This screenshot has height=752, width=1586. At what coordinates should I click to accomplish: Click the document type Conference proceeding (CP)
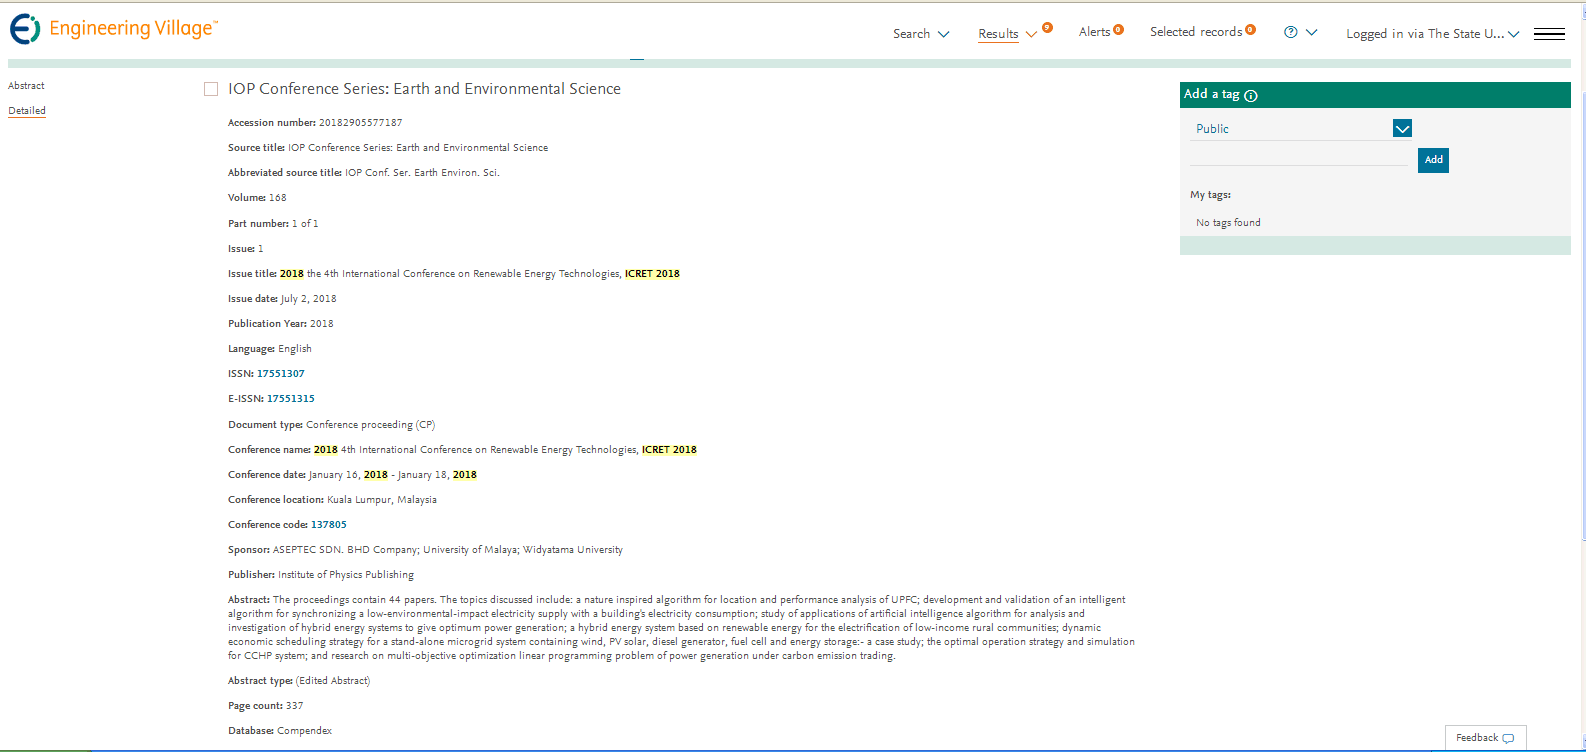370,425
